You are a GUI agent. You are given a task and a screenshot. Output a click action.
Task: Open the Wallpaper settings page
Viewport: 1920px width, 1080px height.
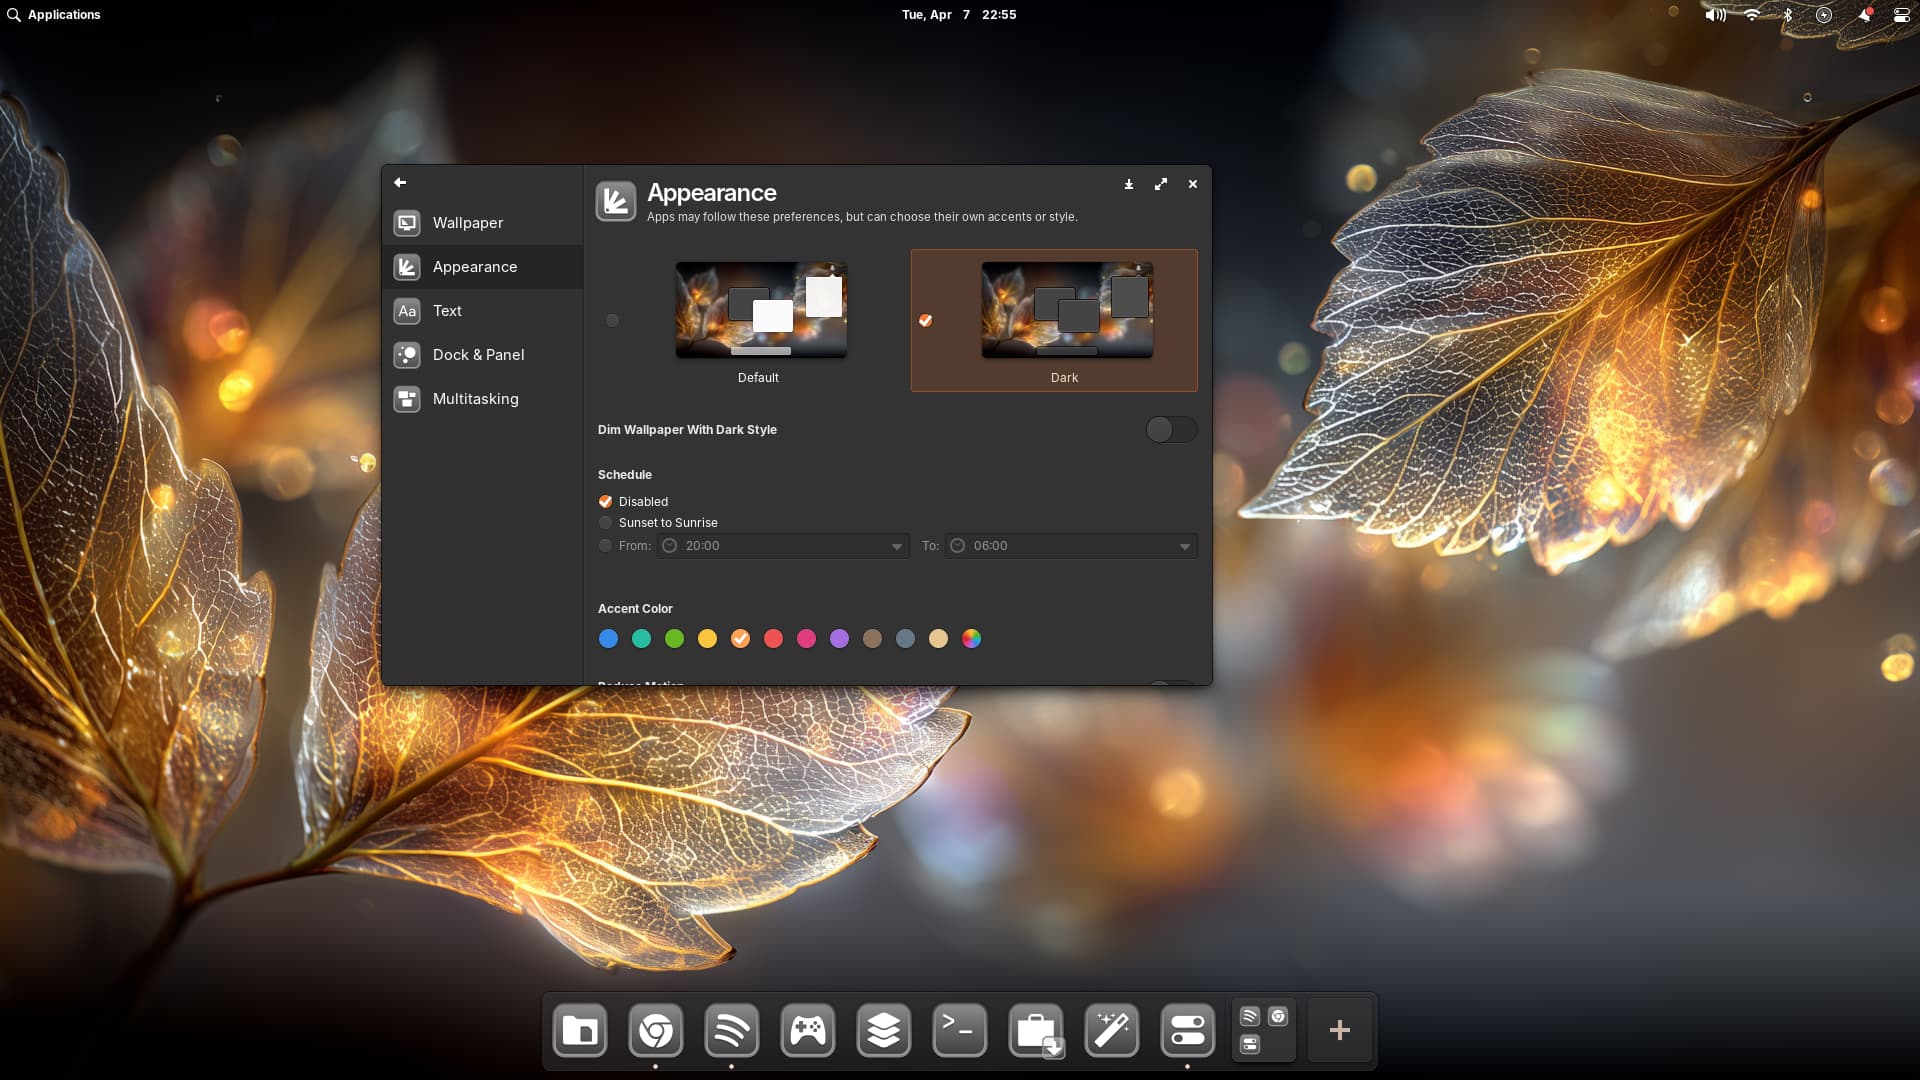pyautogui.click(x=467, y=223)
